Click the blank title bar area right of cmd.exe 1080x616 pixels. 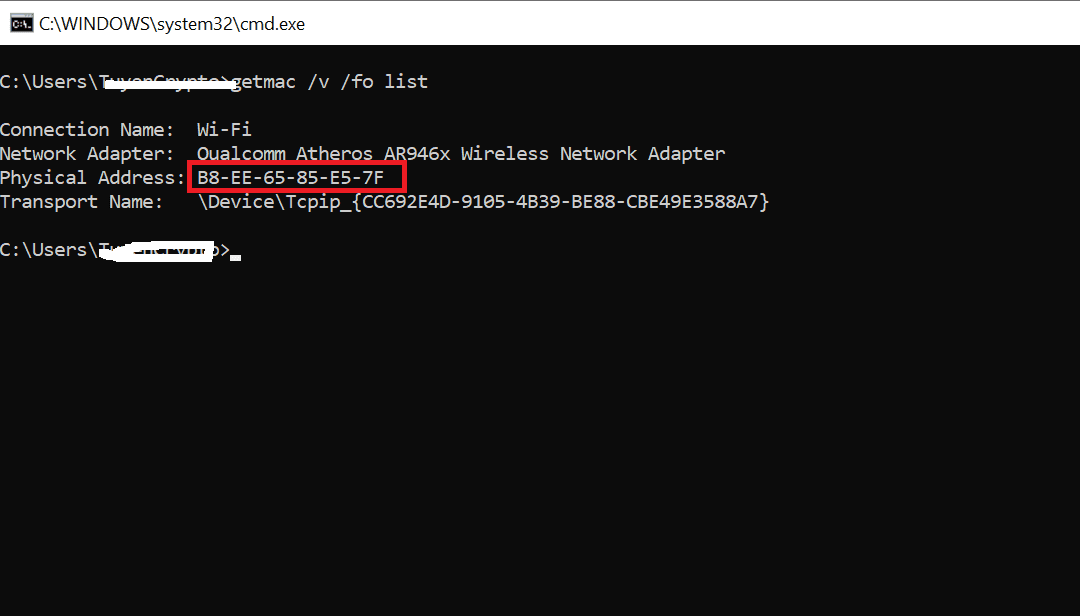tap(689, 23)
